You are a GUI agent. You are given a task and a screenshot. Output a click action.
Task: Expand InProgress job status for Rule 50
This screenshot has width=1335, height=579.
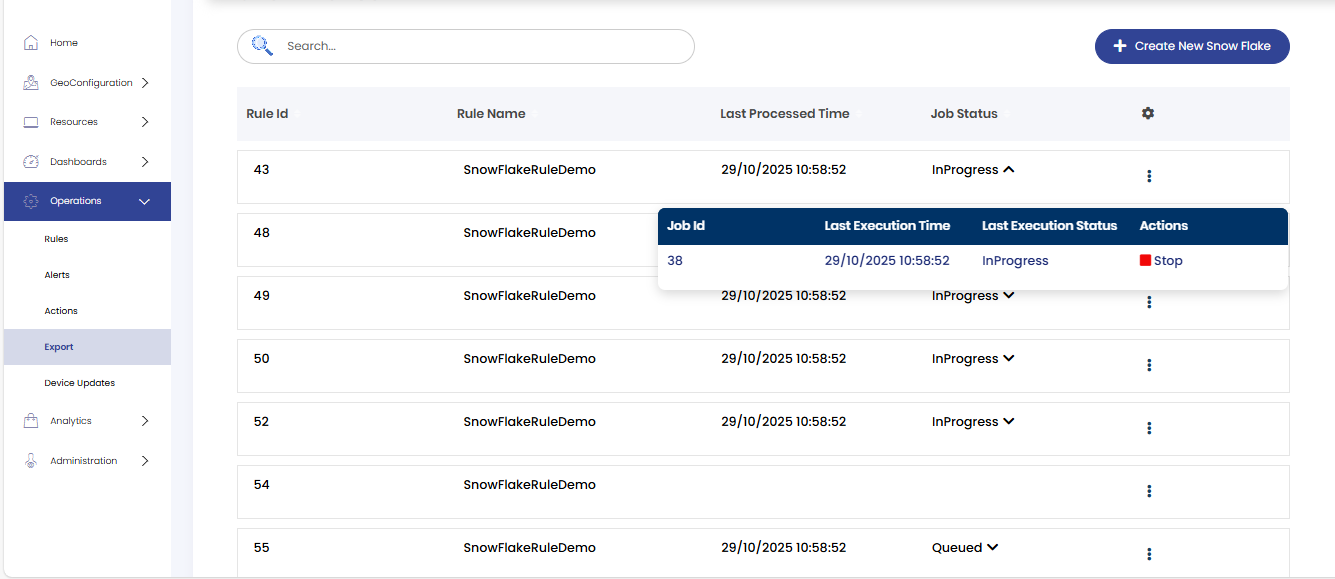(x=1008, y=359)
